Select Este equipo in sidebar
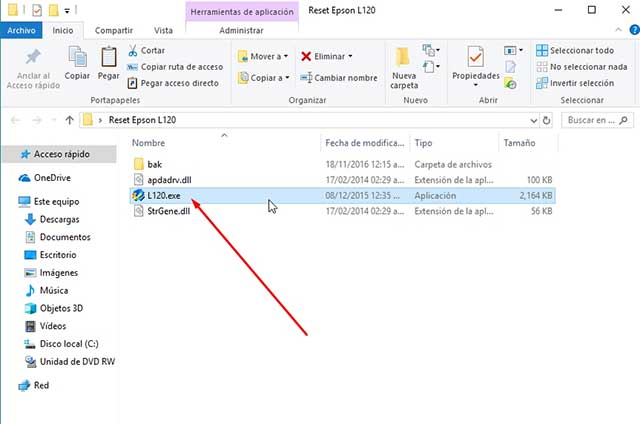Viewport: 640px width, 424px height. (49, 202)
